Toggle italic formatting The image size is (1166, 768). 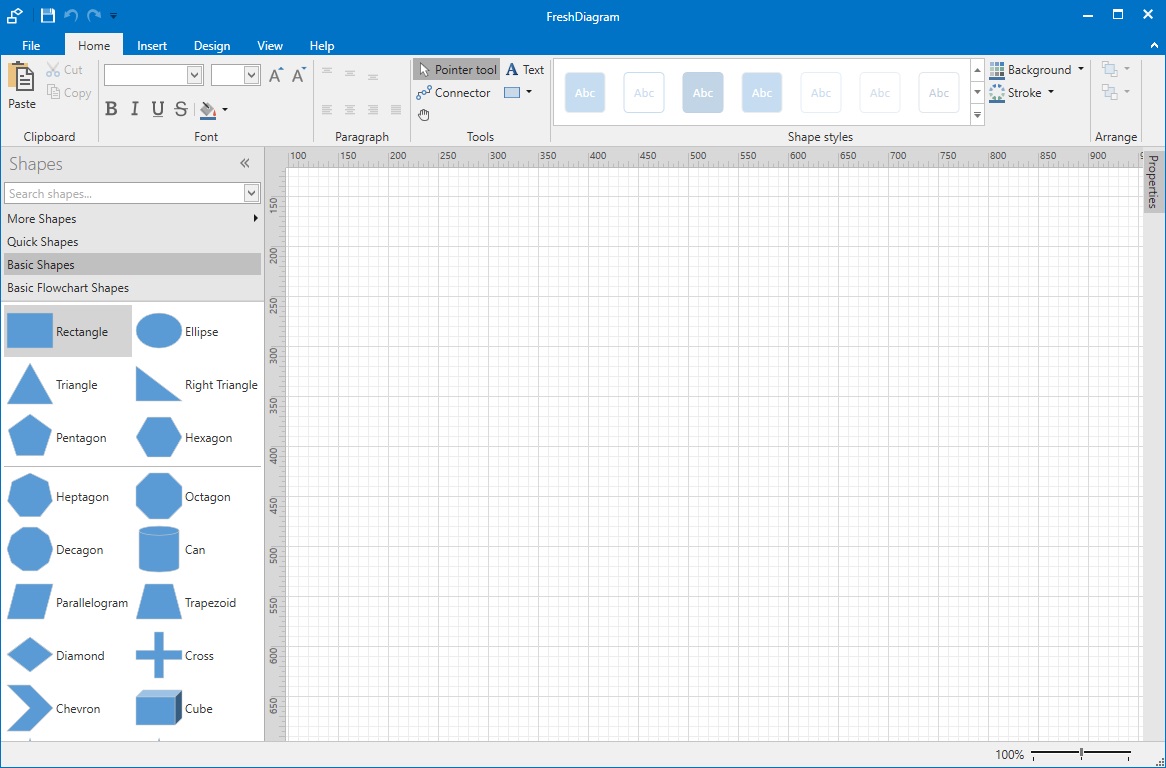[x=134, y=108]
